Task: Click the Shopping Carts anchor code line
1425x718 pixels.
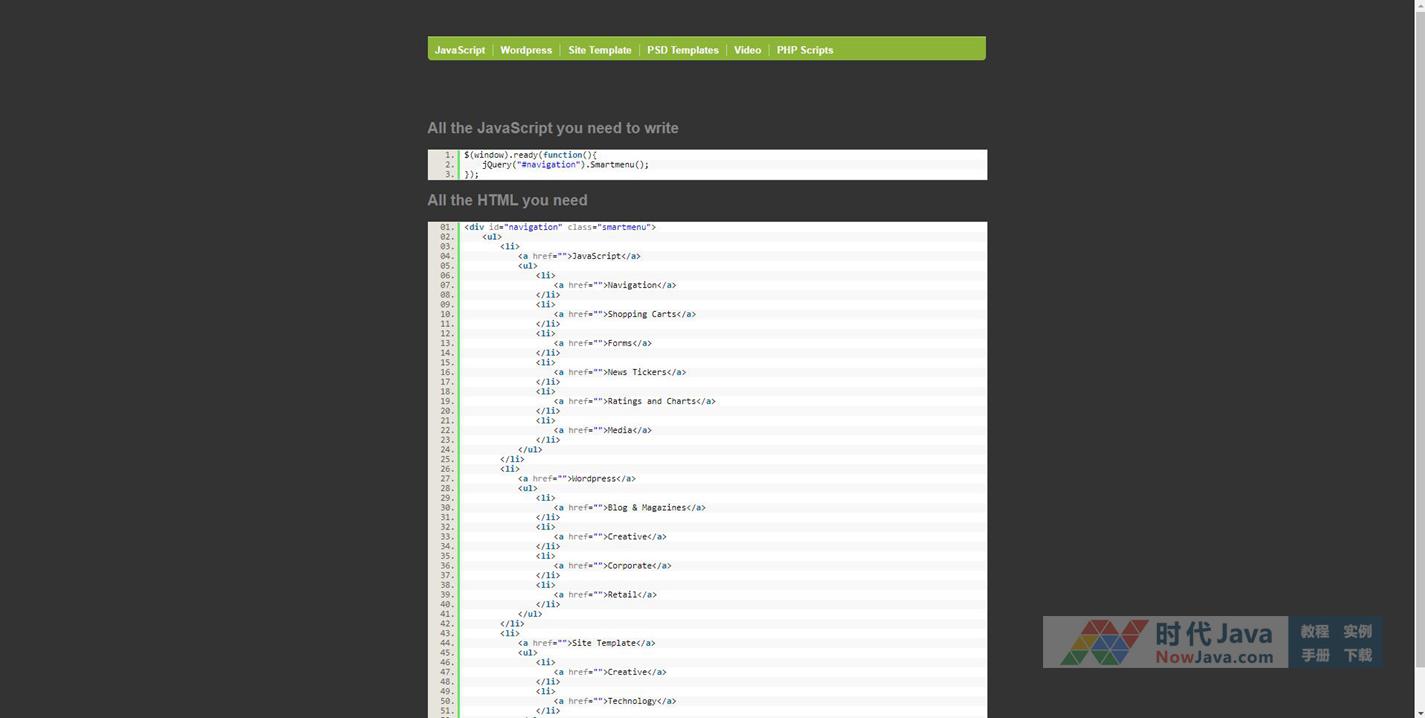Action: click(x=624, y=314)
